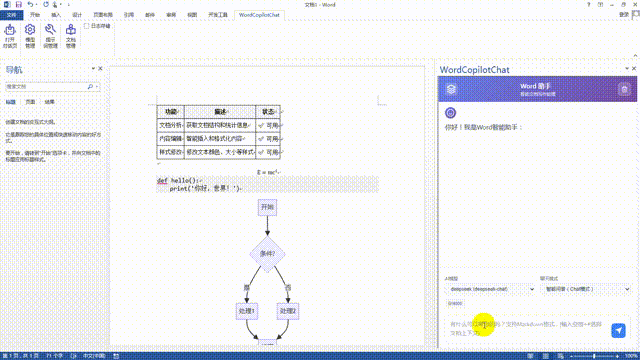Screen dimensions: 640x360
Task: Click the zoom slider handle in status bar
Action: pyautogui.click(x=594, y=356)
